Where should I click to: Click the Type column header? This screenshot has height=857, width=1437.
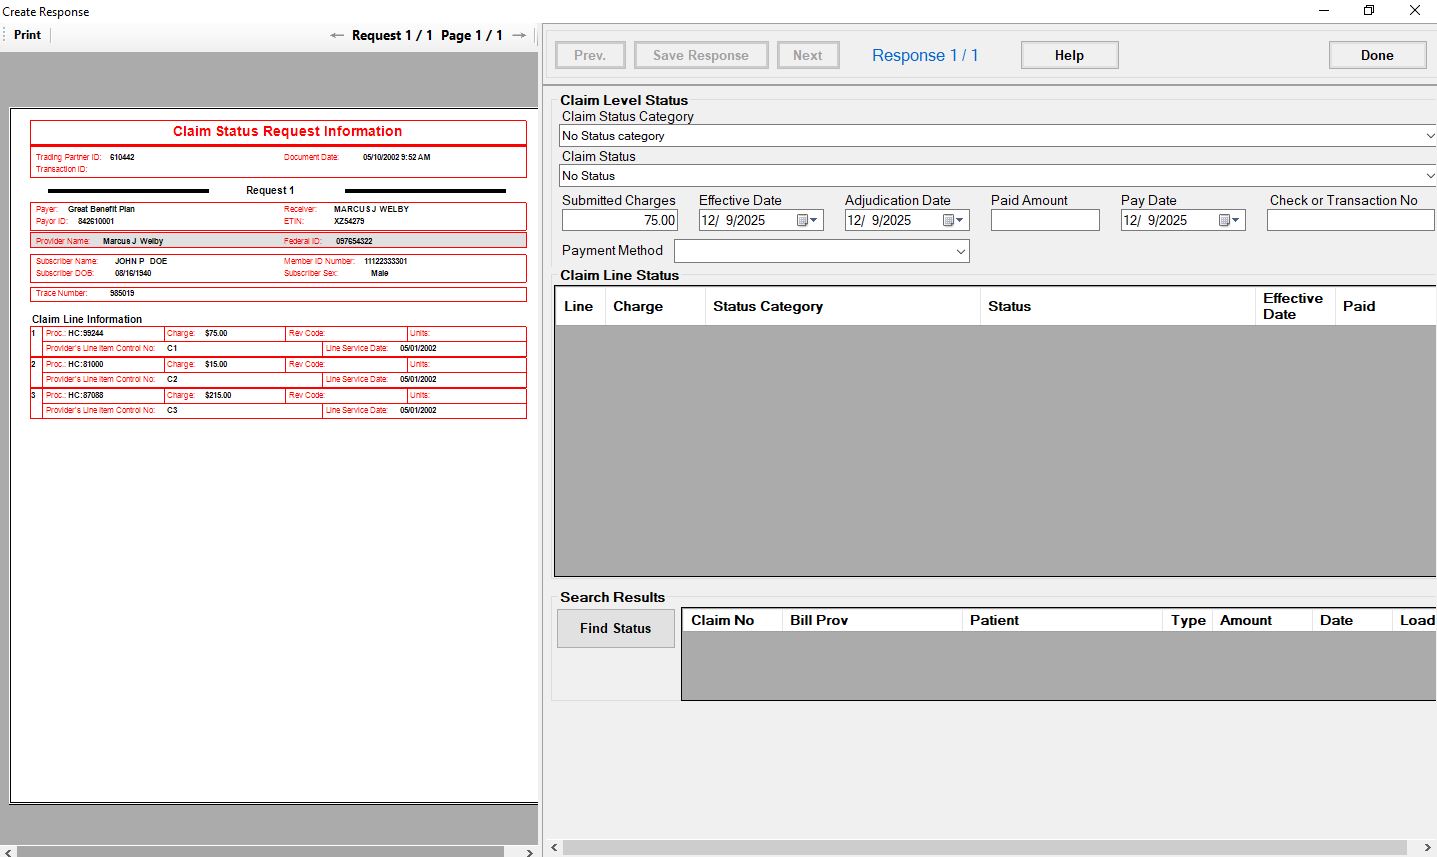(1188, 620)
